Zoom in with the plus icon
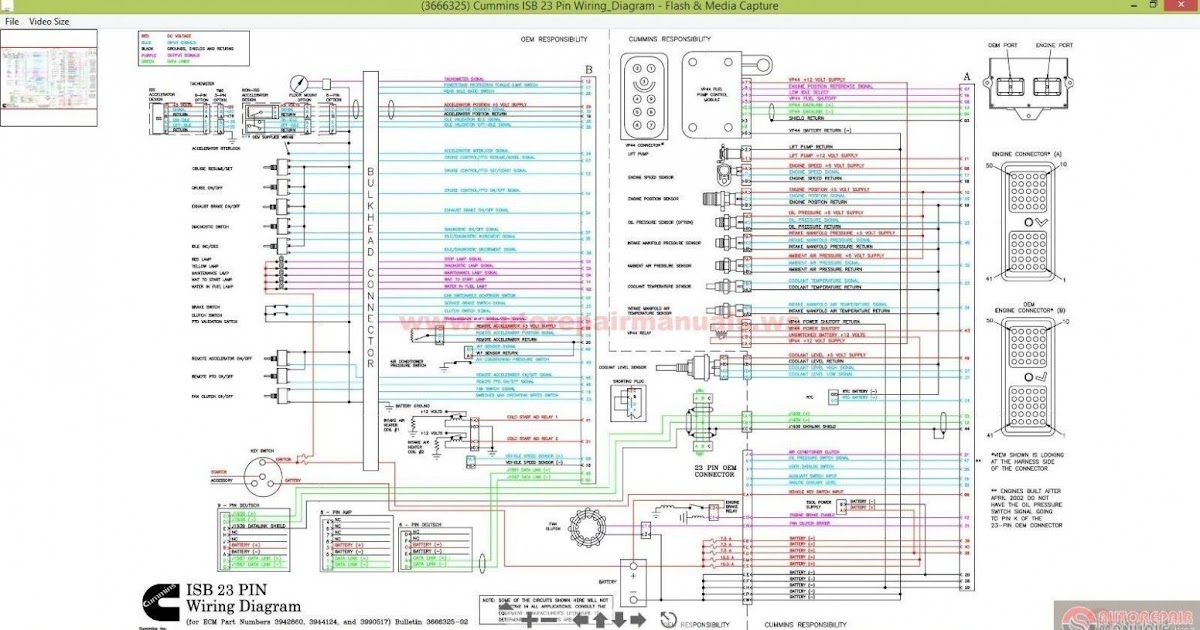 [530, 620]
